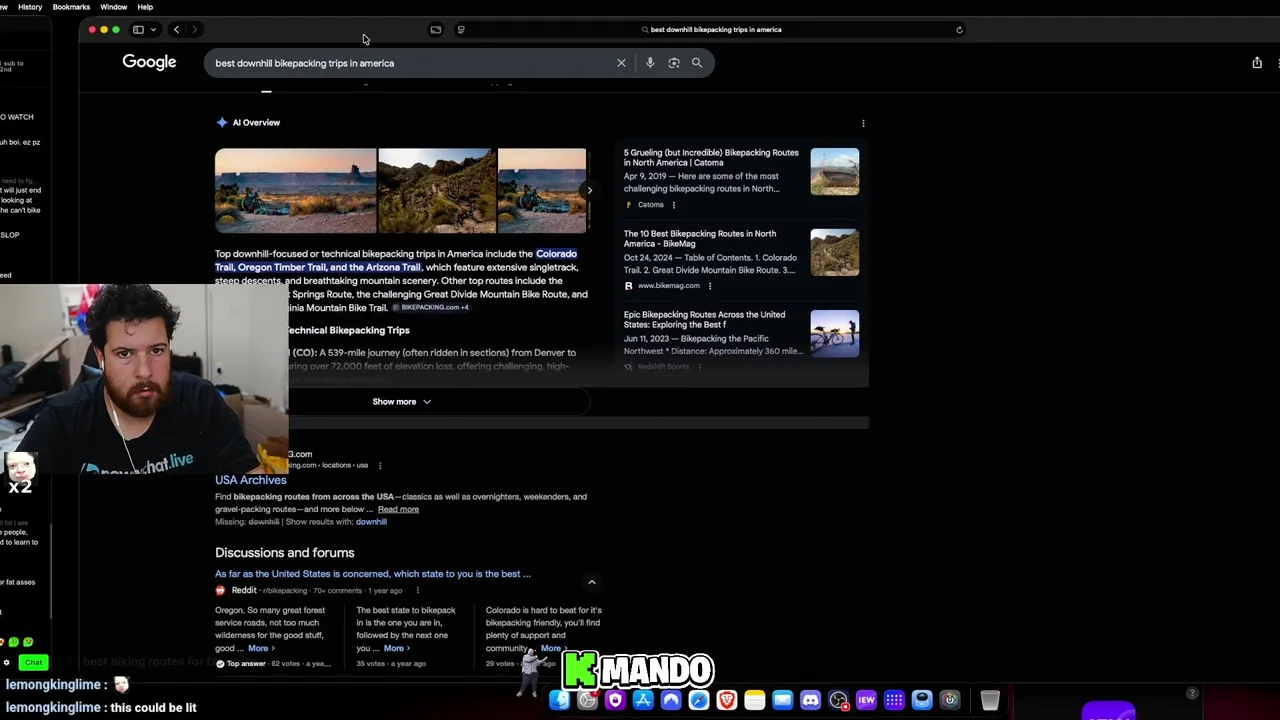Viewport: 1280px width, 720px height.
Task: Open Catoma article thumbnail image
Action: tap(834, 172)
